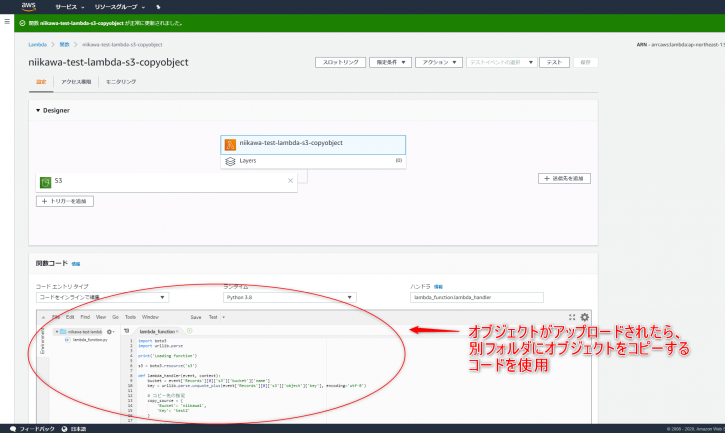This screenshot has width=725, height=433.
Task: Open the アクション dropdown
Action: [439, 62]
